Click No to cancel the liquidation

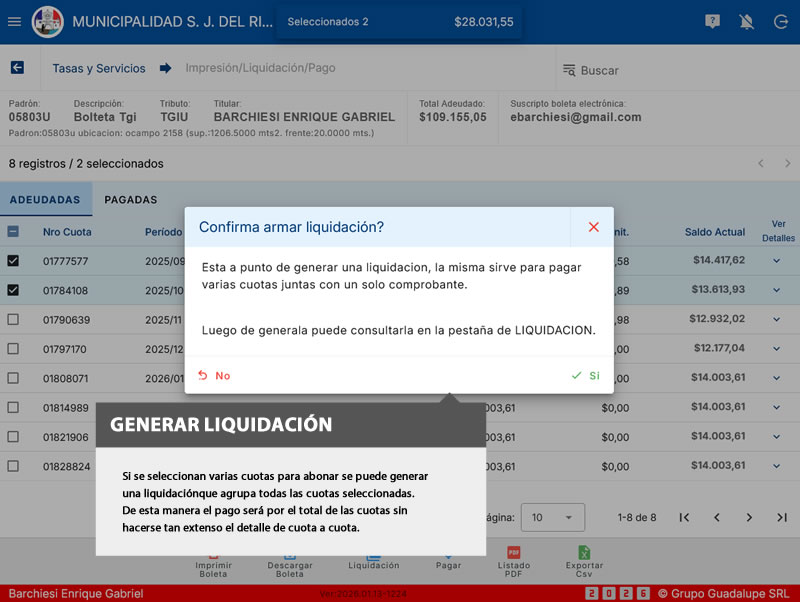(x=214, y=376)
